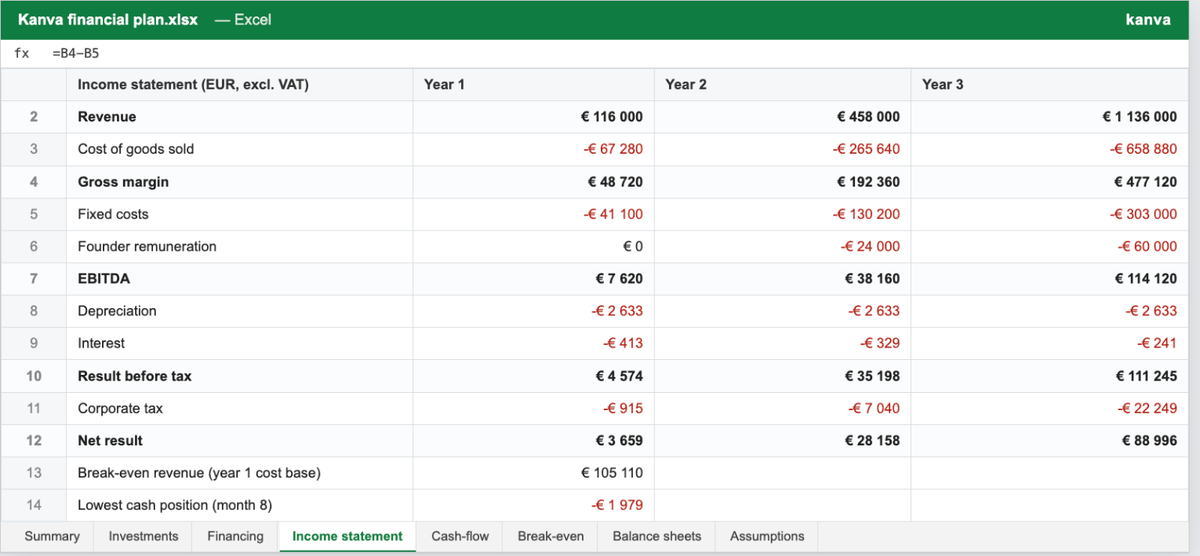The width and height of the screenshot is (1200, 556).
Task: Select gross margin cell € 192 360
Action: [781, 182]
